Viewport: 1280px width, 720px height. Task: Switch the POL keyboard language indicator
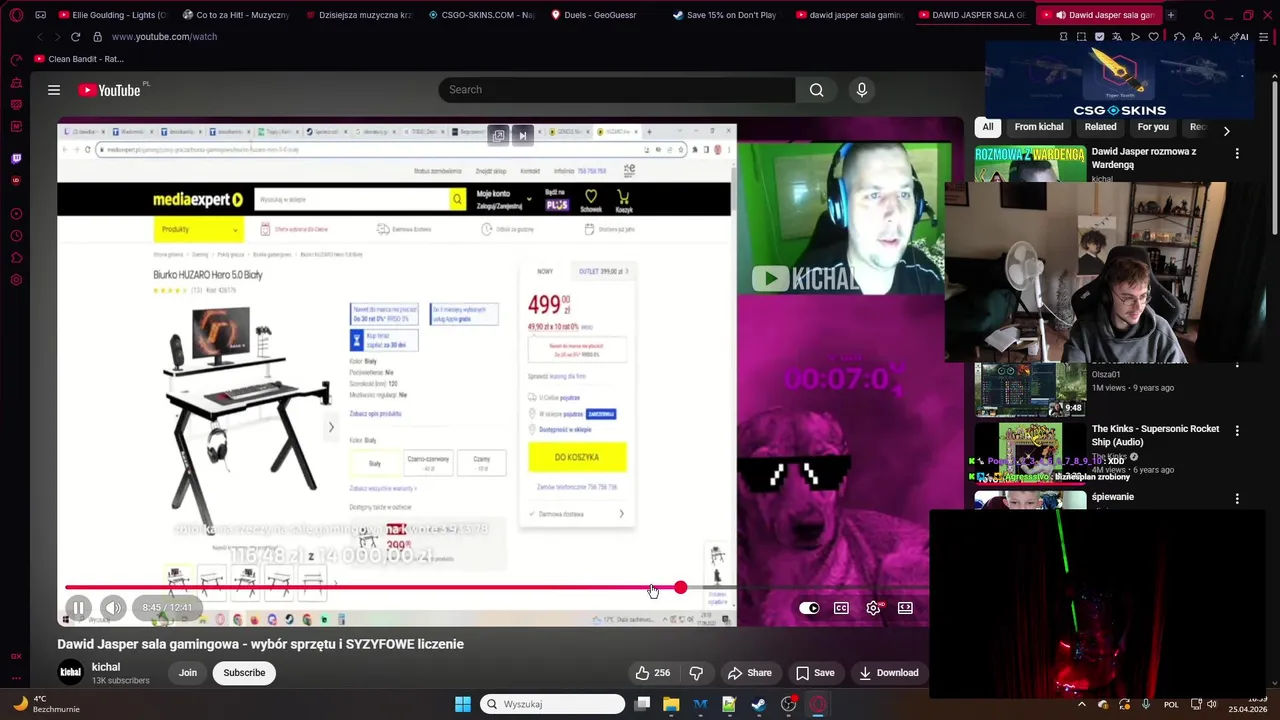(x=1171, y=704)
